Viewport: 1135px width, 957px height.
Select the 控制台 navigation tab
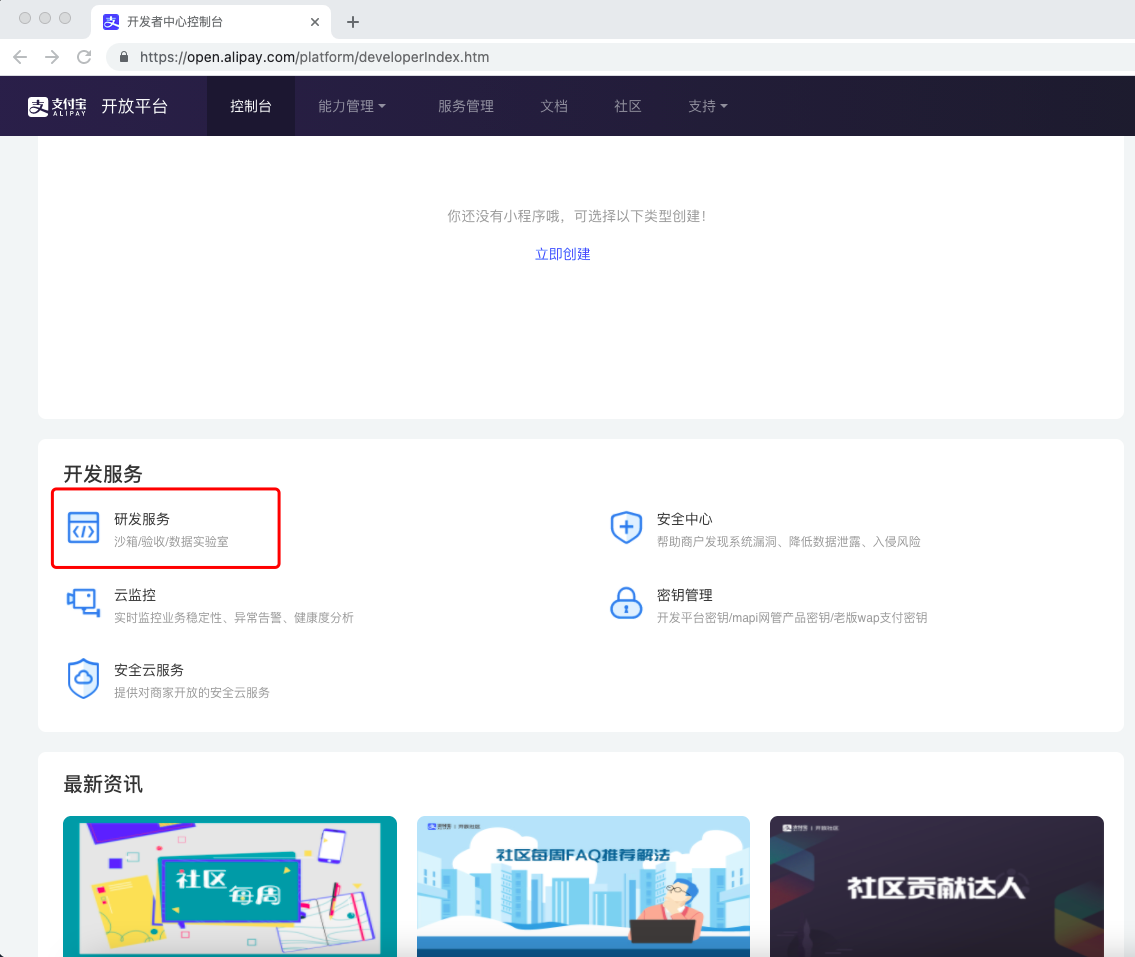coord(250,106)
